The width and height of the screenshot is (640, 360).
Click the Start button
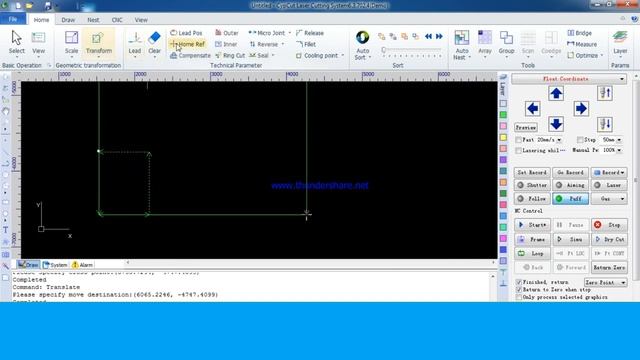click(x=532, y=225)
